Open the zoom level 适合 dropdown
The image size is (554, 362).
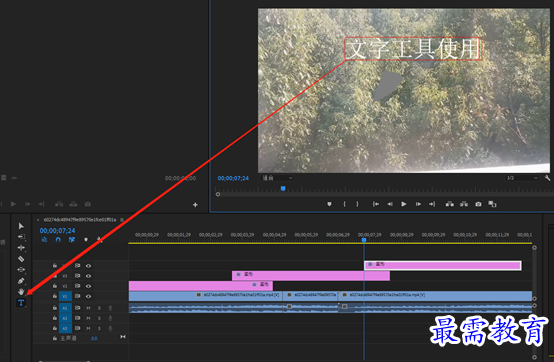pyautogui.click(x=277, y=178)
